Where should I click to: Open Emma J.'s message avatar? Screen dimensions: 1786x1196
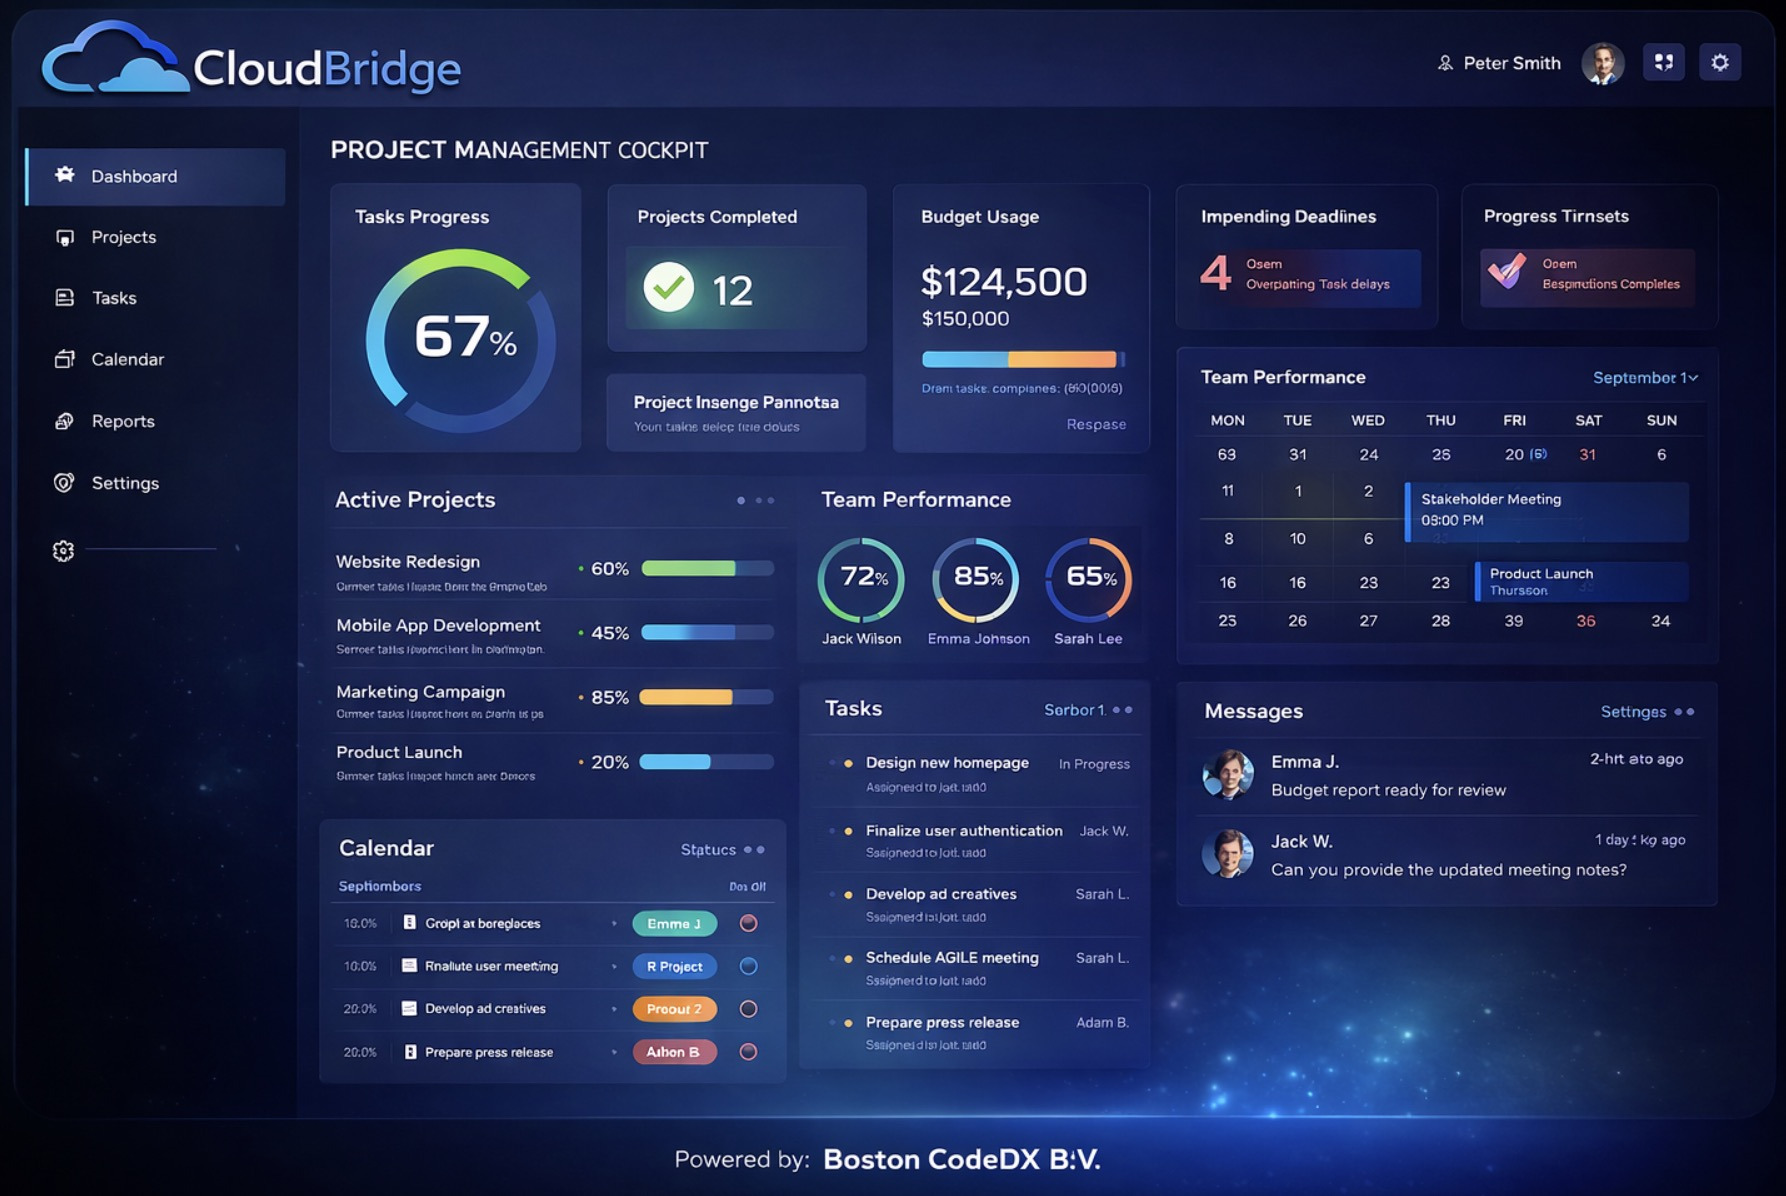1228,774
